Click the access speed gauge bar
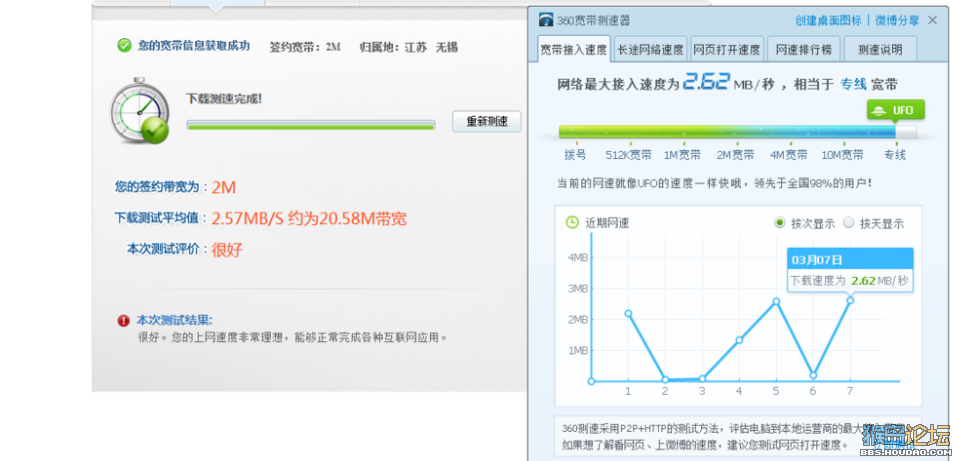Image resolution: width=957 pixels, height=461 pixels. click(x=737, y=132)
